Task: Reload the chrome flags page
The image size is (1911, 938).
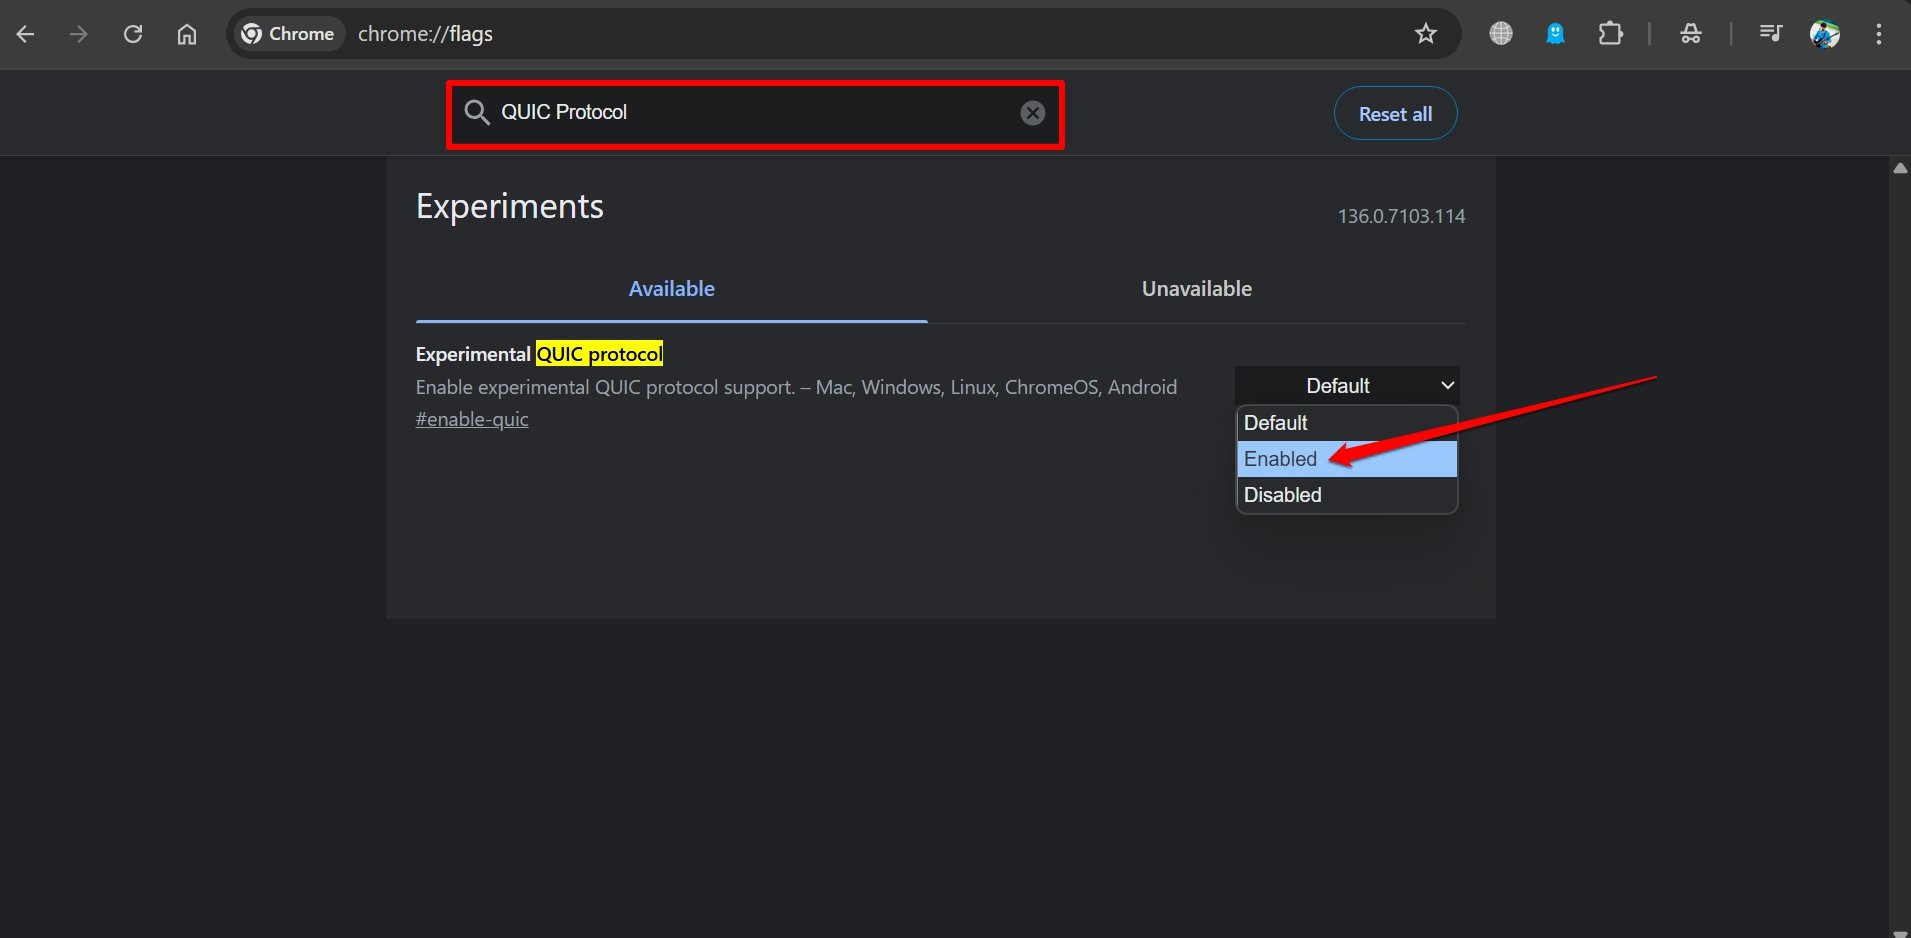Action: pyautogui.click(x=132, y=34)
